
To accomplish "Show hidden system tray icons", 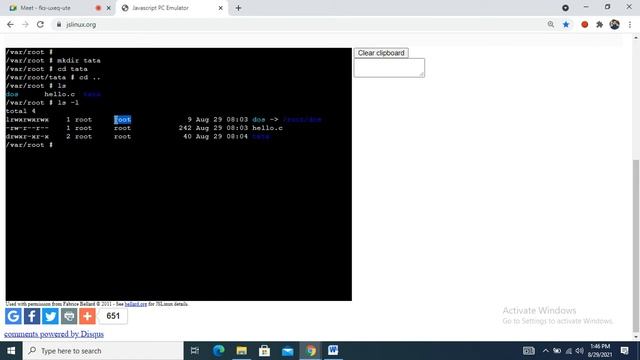I will (545, 351).
